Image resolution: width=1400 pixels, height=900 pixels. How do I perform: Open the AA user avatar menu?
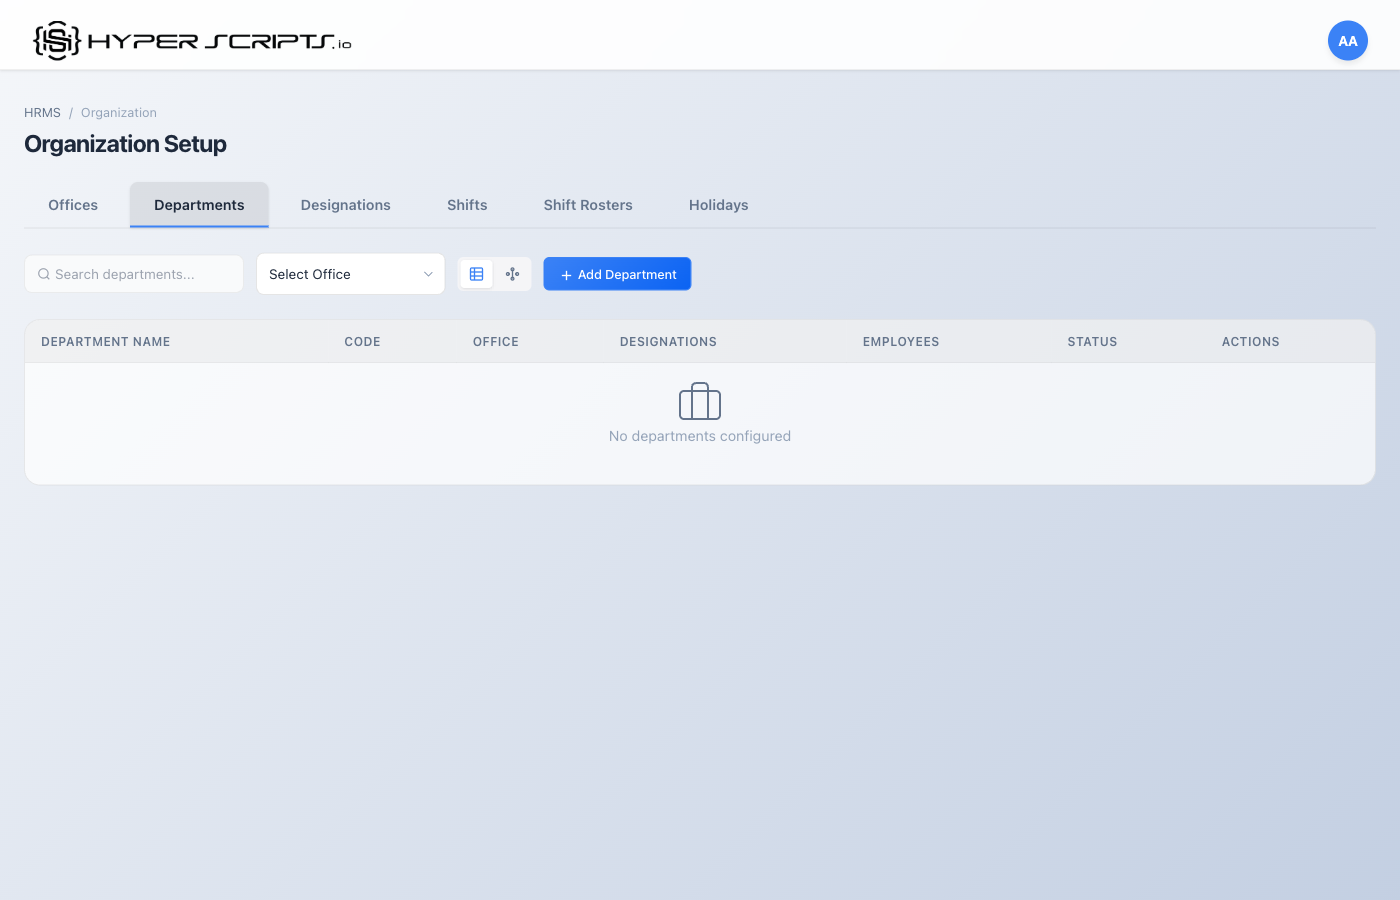1347,40
